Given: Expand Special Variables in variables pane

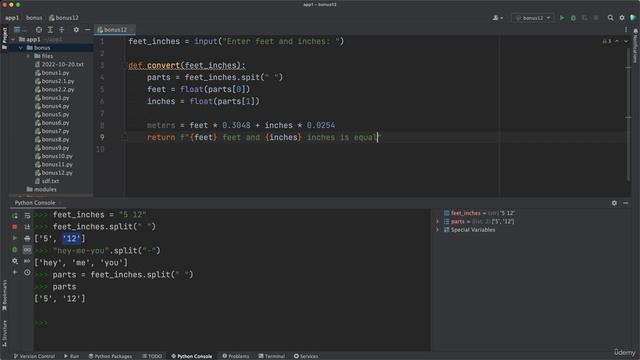Looking at the screenshot, I should tap(438, 230).
